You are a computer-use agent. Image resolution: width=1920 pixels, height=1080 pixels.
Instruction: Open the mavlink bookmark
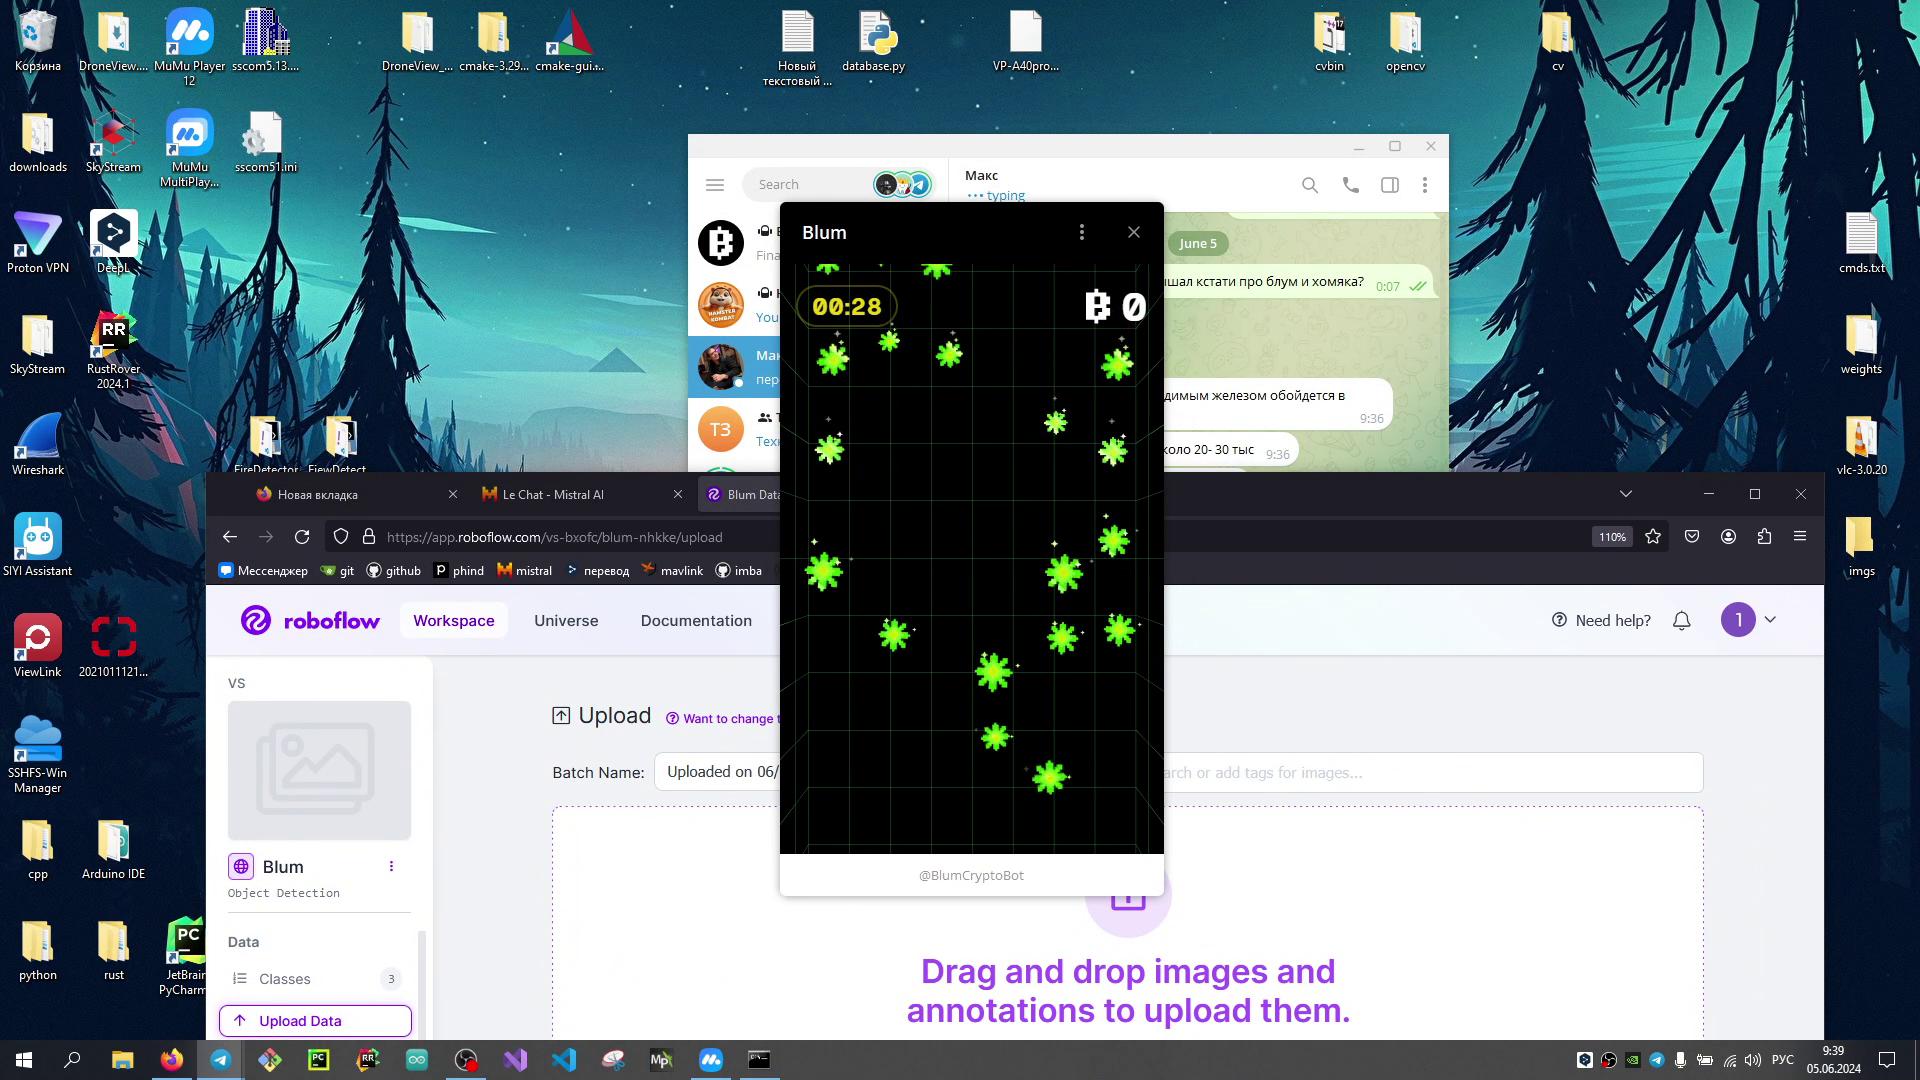click(x=672, y=571)
